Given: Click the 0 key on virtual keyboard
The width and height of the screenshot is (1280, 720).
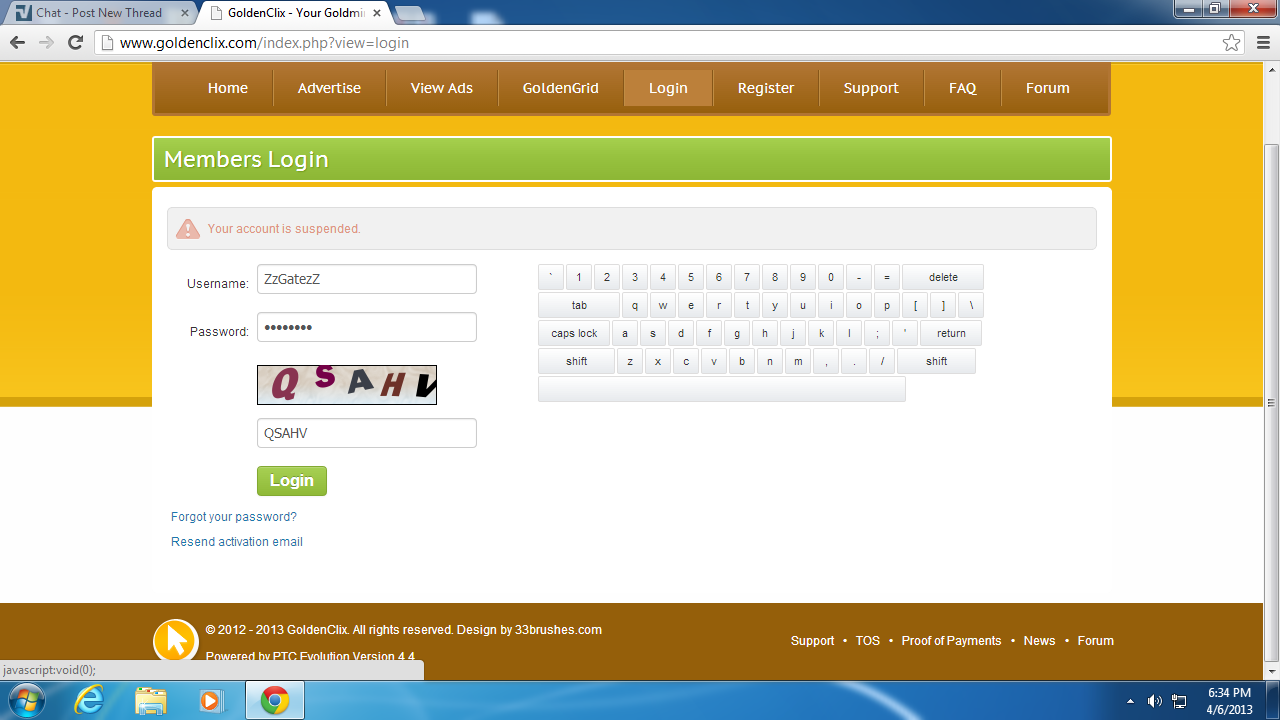Looking at the screenshot, I should (831, 277).
